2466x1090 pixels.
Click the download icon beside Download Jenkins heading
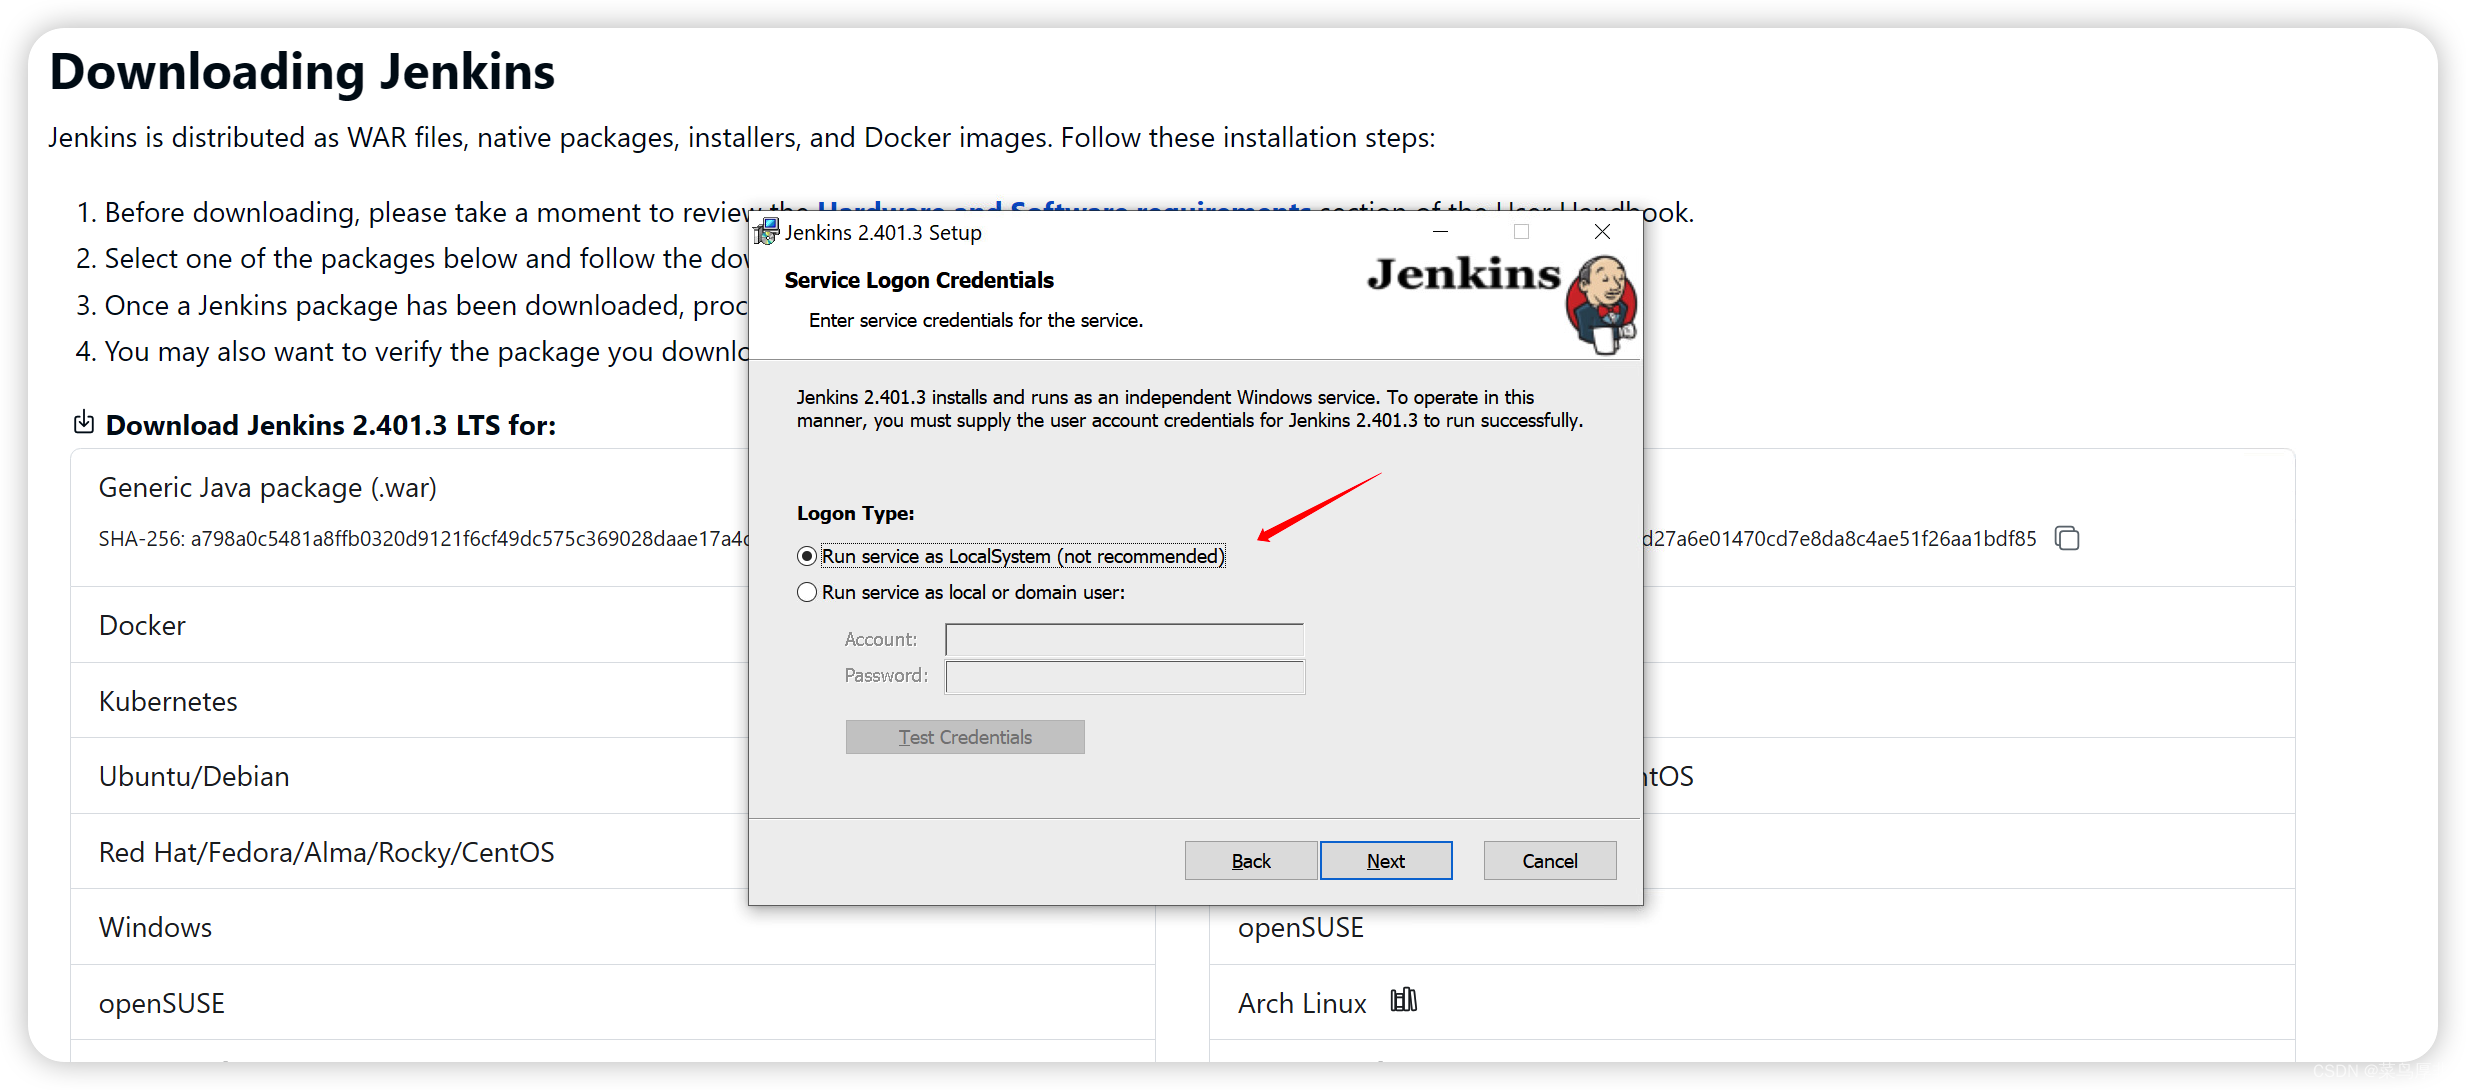coord(84,423)
